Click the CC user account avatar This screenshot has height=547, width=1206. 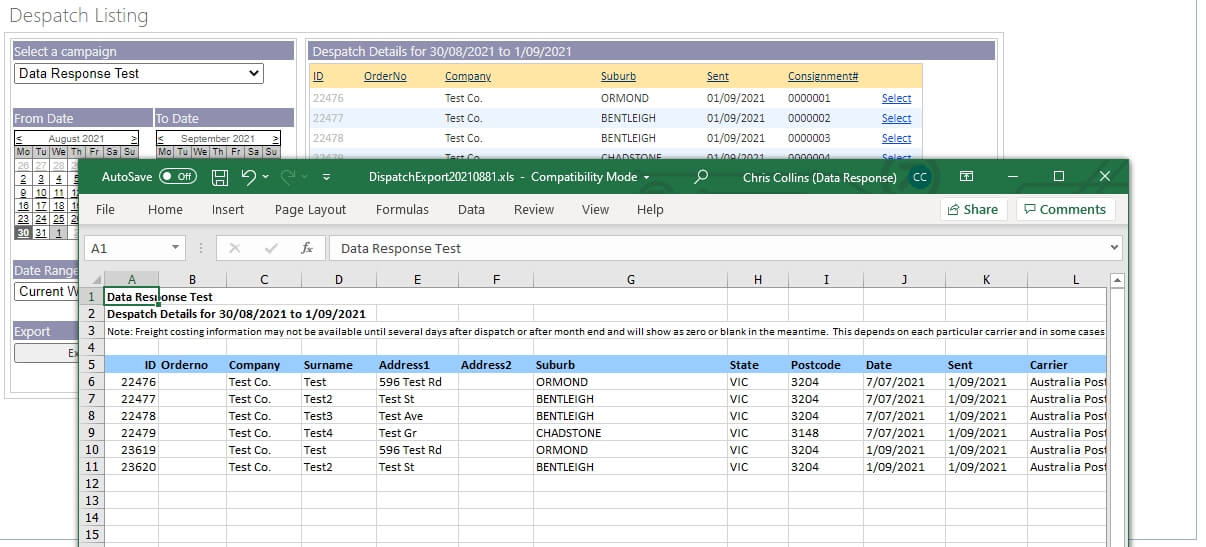[x=919, y=177]
